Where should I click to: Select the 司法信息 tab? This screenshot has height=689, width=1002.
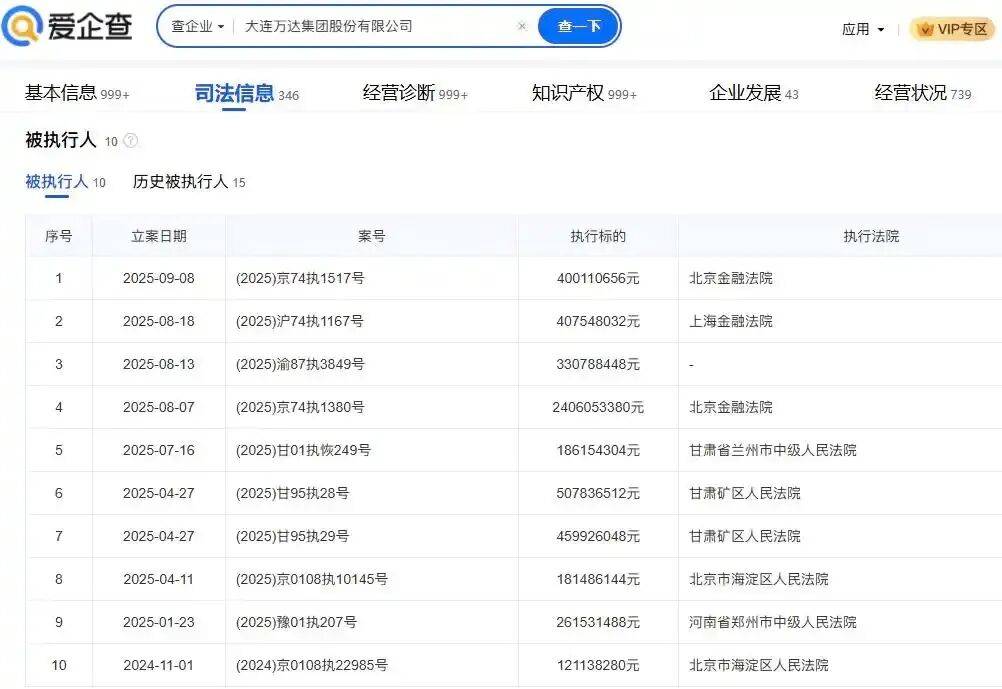tap(246, 93)
